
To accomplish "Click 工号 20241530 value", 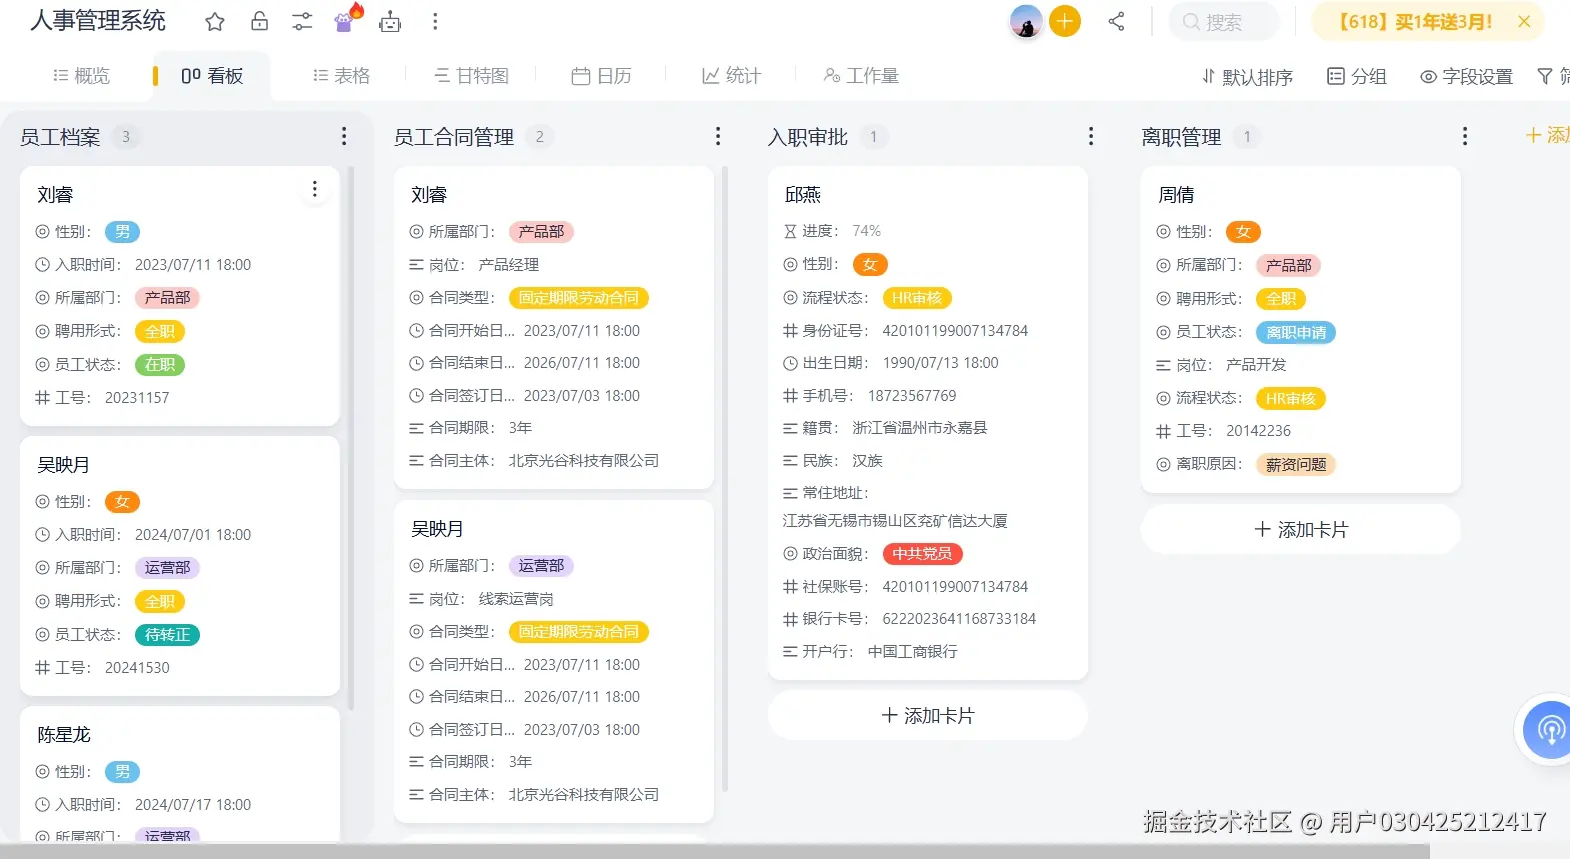I will (137, 668).
